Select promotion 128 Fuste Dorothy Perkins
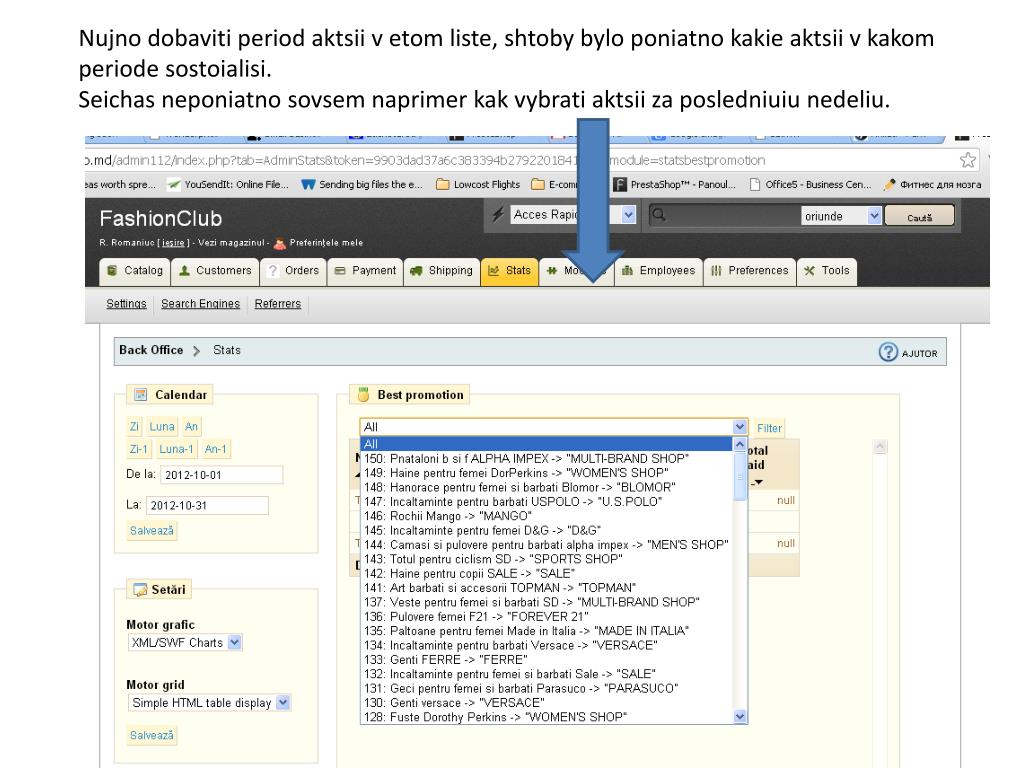The height and width of the screenshot is (768, 1024). point(547,717)
